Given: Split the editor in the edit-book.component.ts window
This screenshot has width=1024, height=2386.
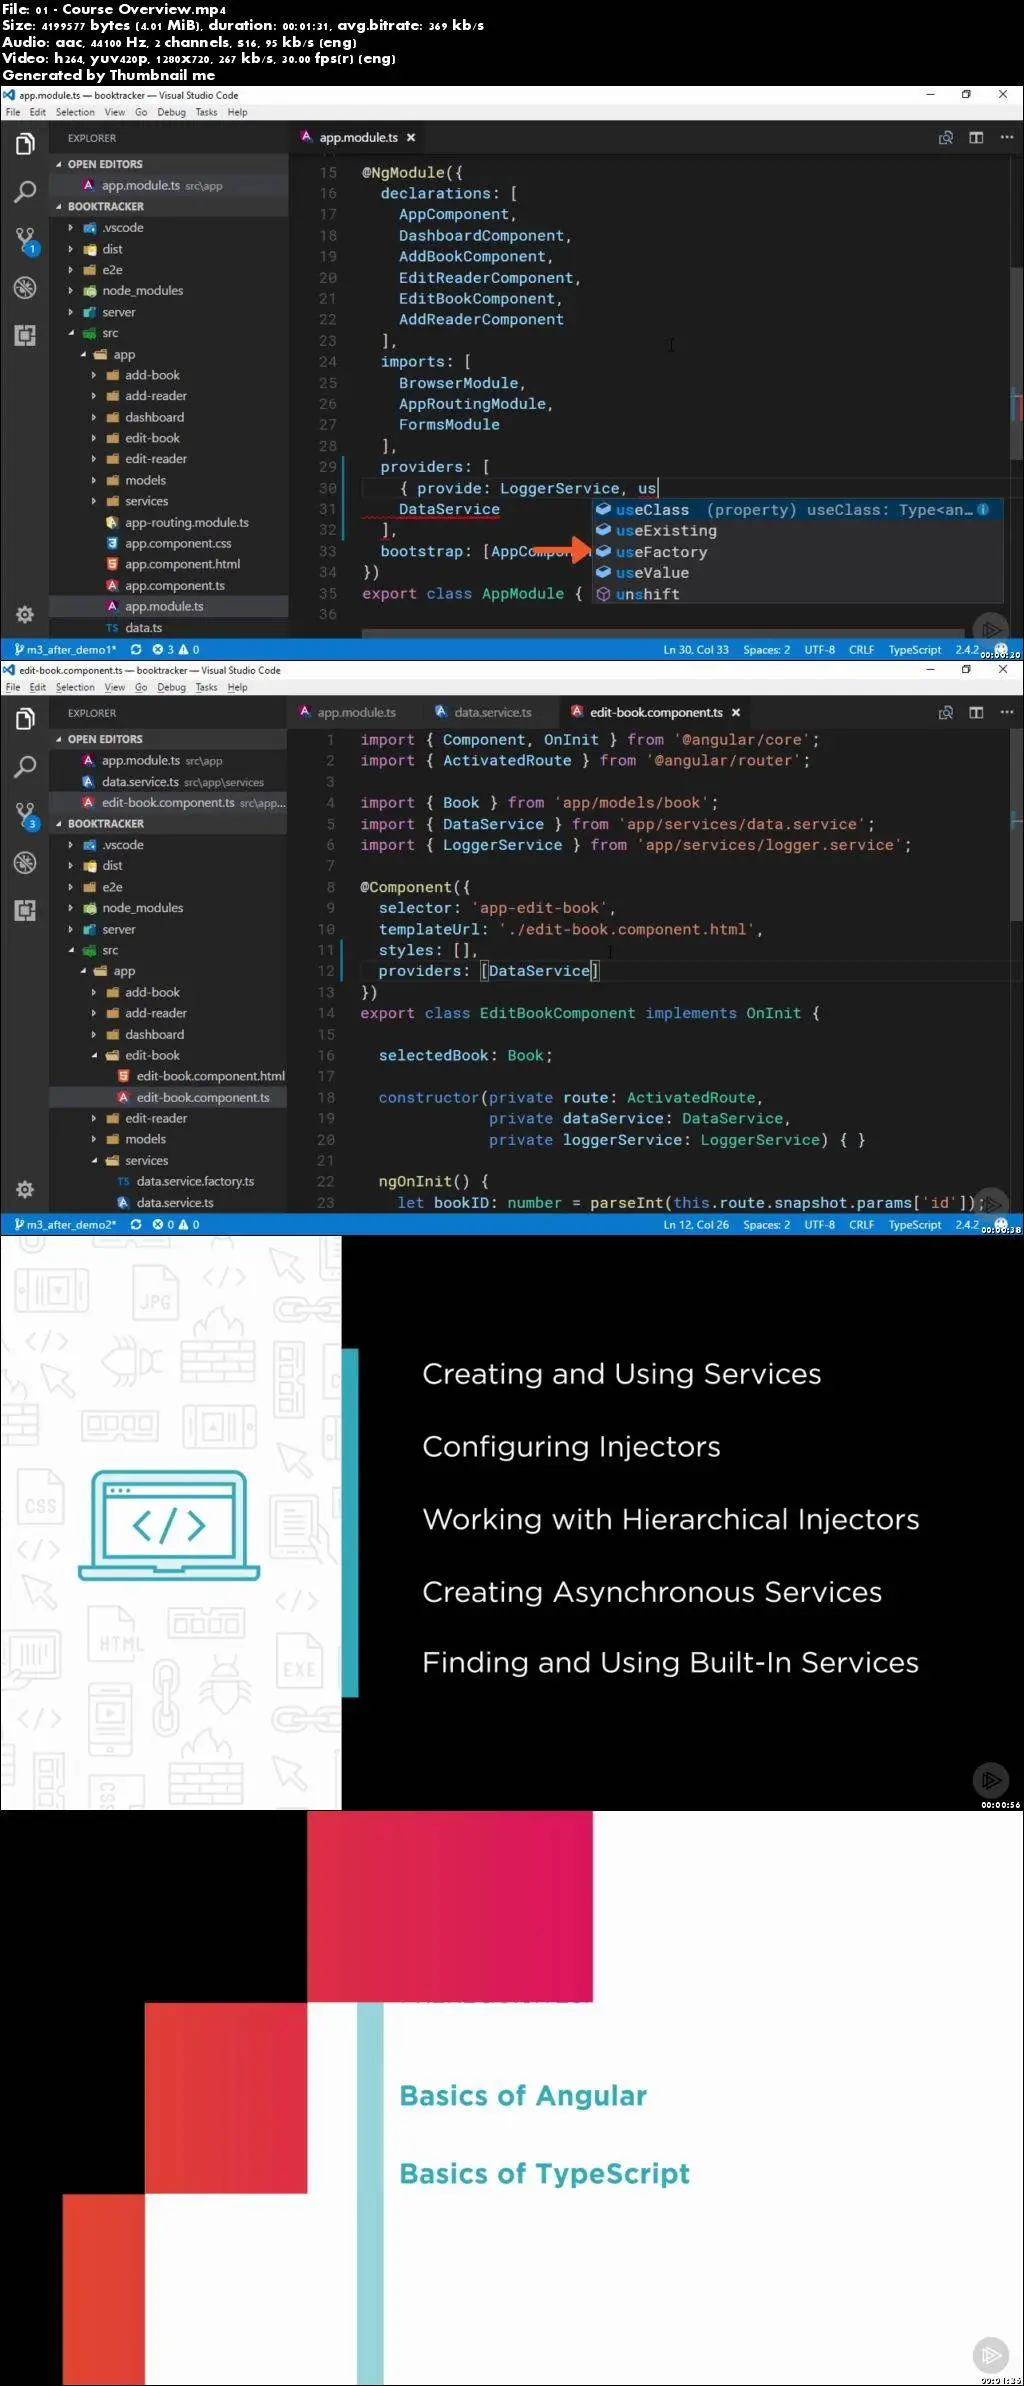Looking at the screenshot, I should 976,713.
